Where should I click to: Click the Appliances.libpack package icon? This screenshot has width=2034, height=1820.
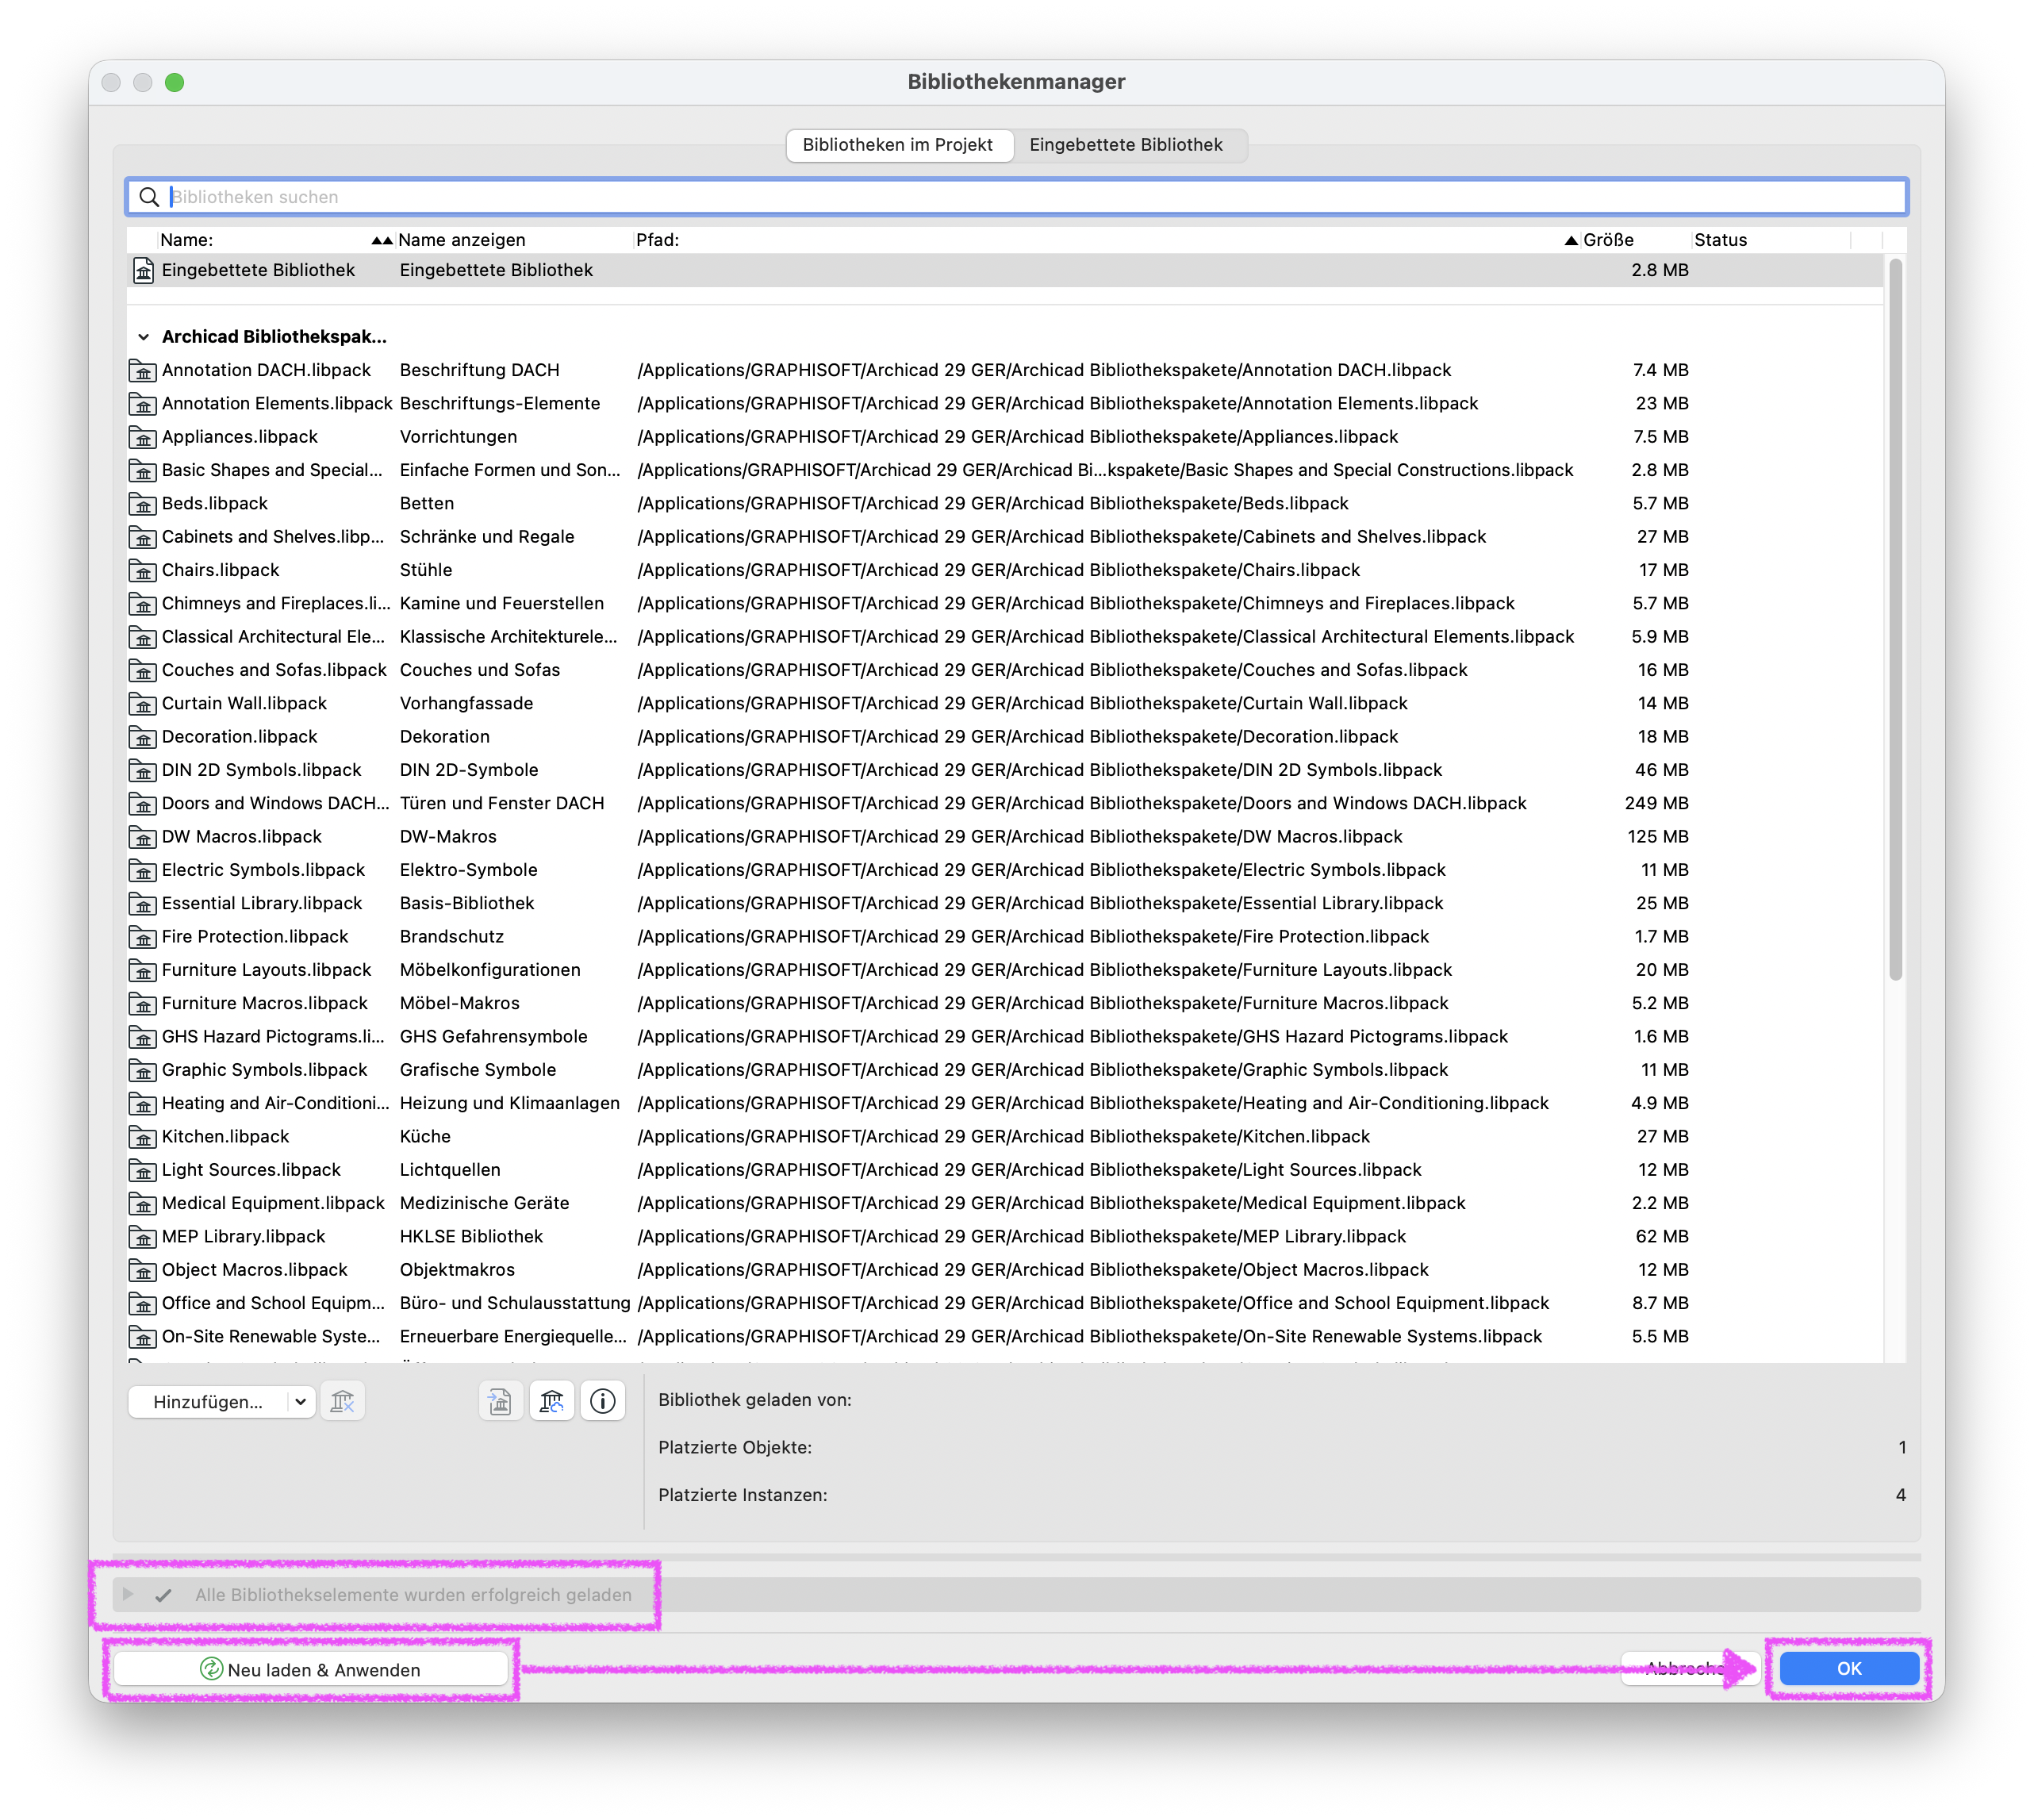(143, 437)
